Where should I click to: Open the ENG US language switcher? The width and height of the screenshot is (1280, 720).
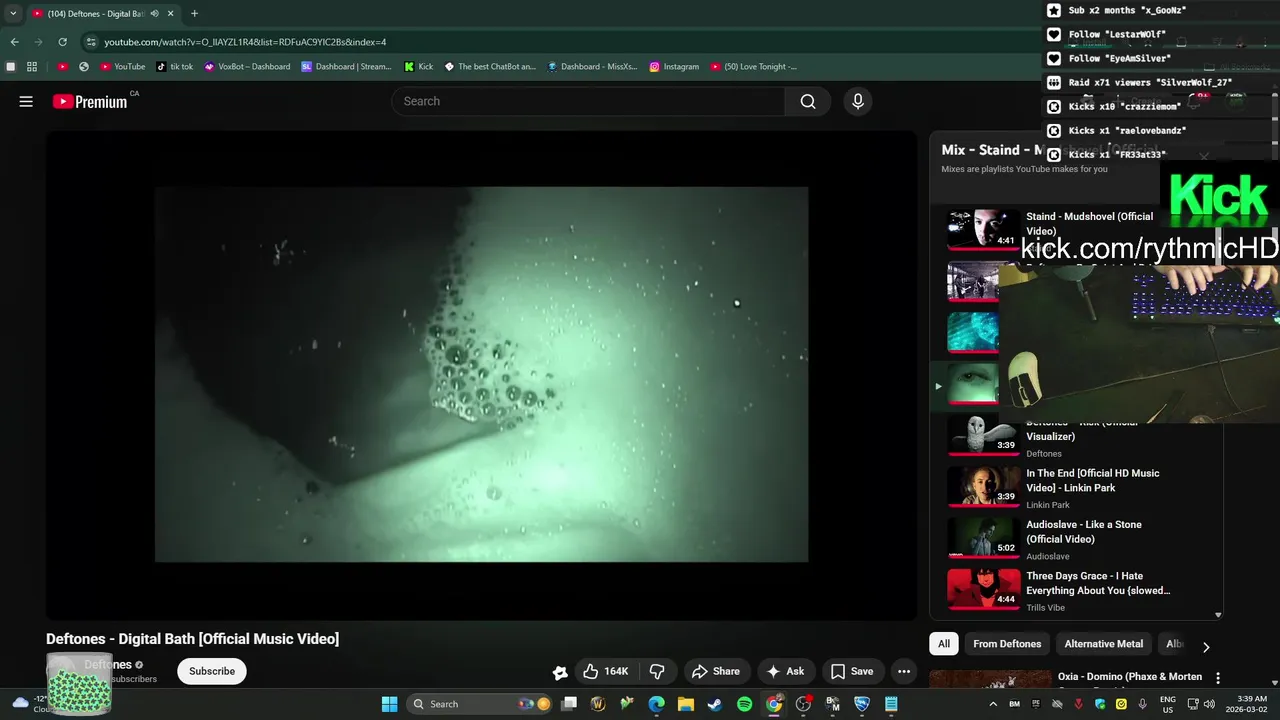1168,704
